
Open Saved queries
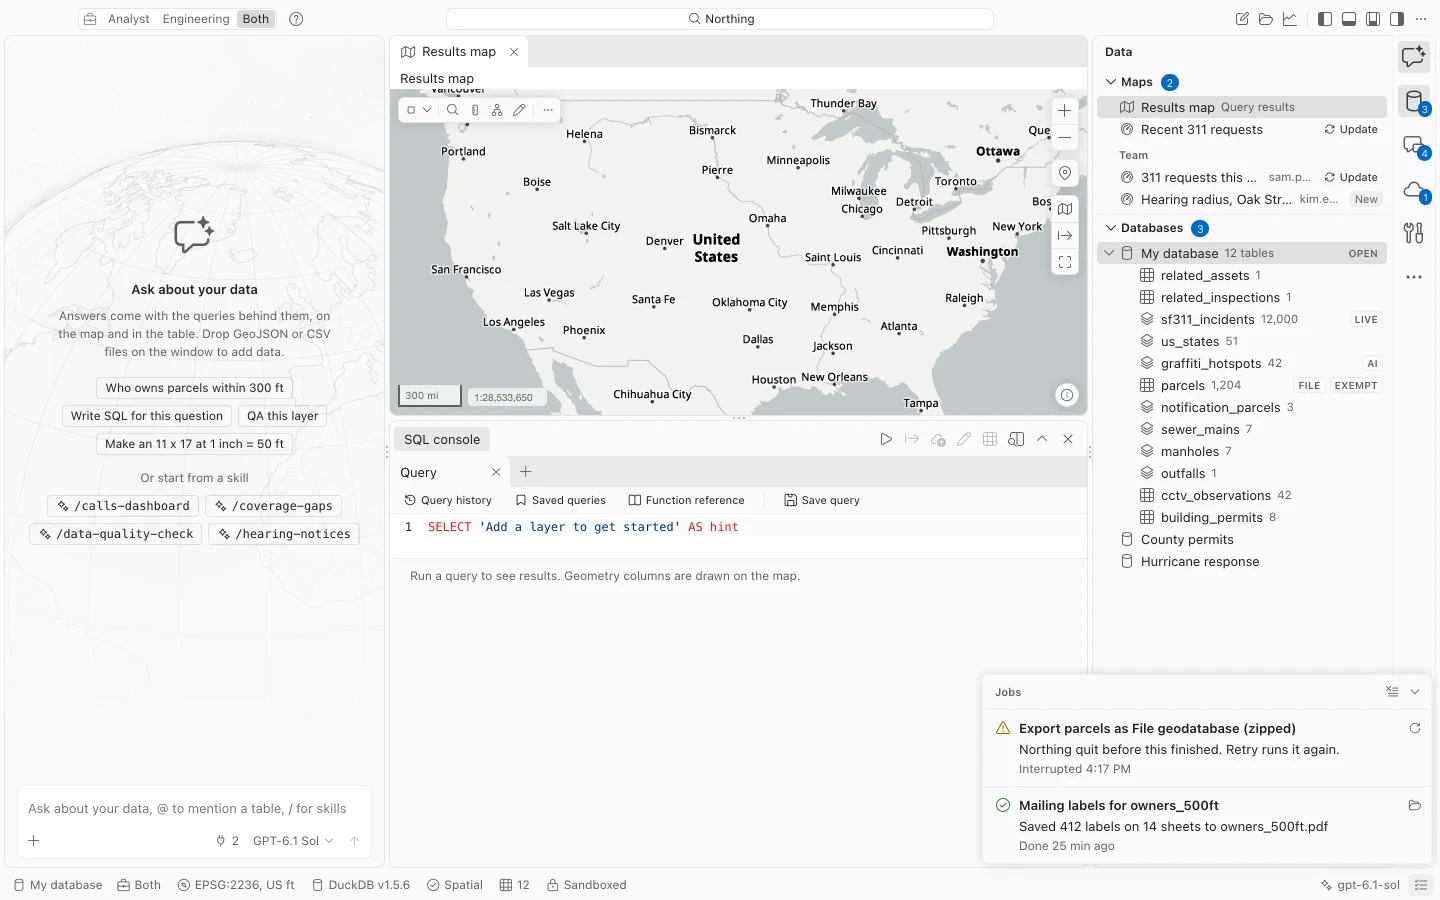(560, 500)
